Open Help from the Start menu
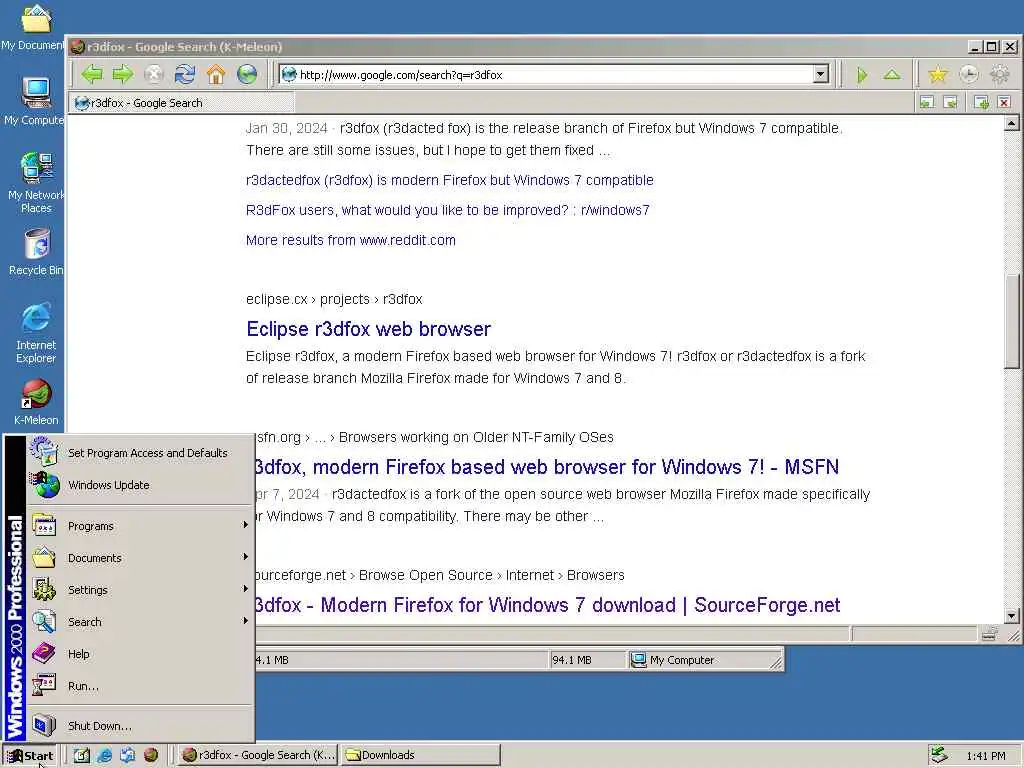1024x768 pixels. [x=140, y=654]
